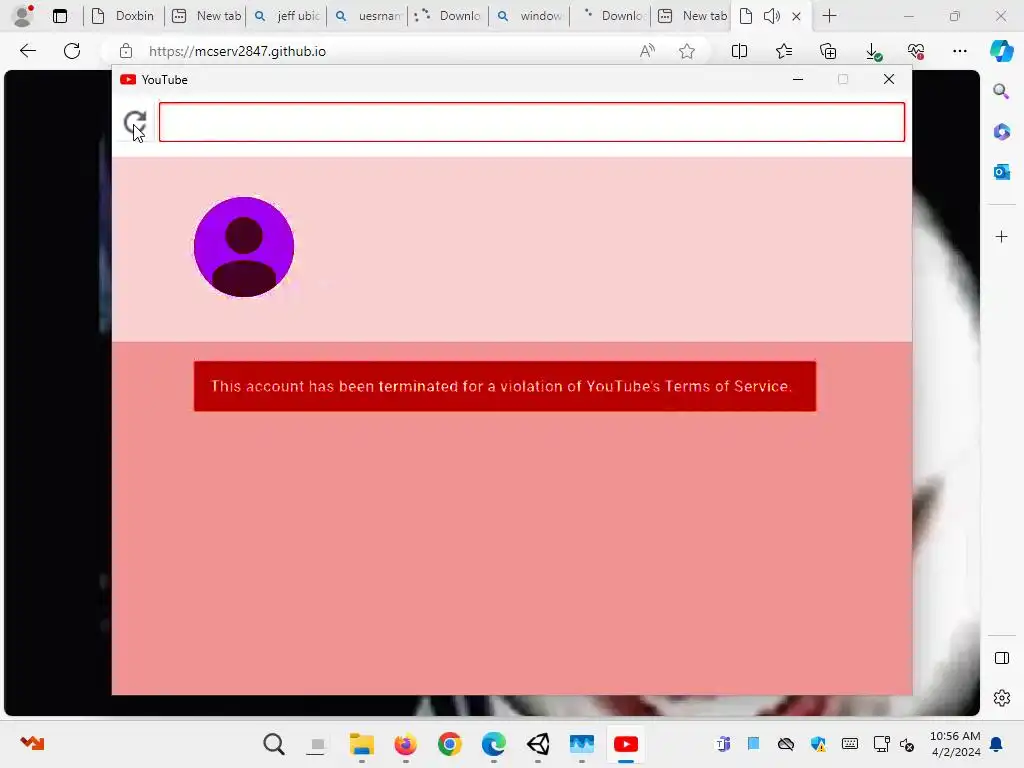The image size is (1024, 768).
Task: Open Copilot in Edge sidebar
Action: [x=1001, y=51]
